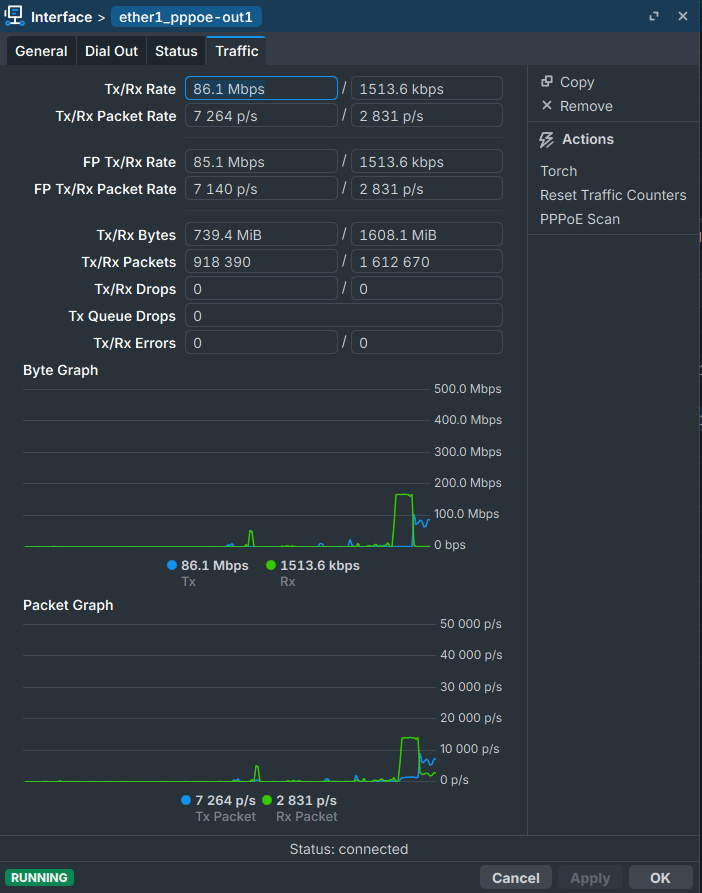Open the Dial Out tab

pyautogui.click(x=111, y=51)
